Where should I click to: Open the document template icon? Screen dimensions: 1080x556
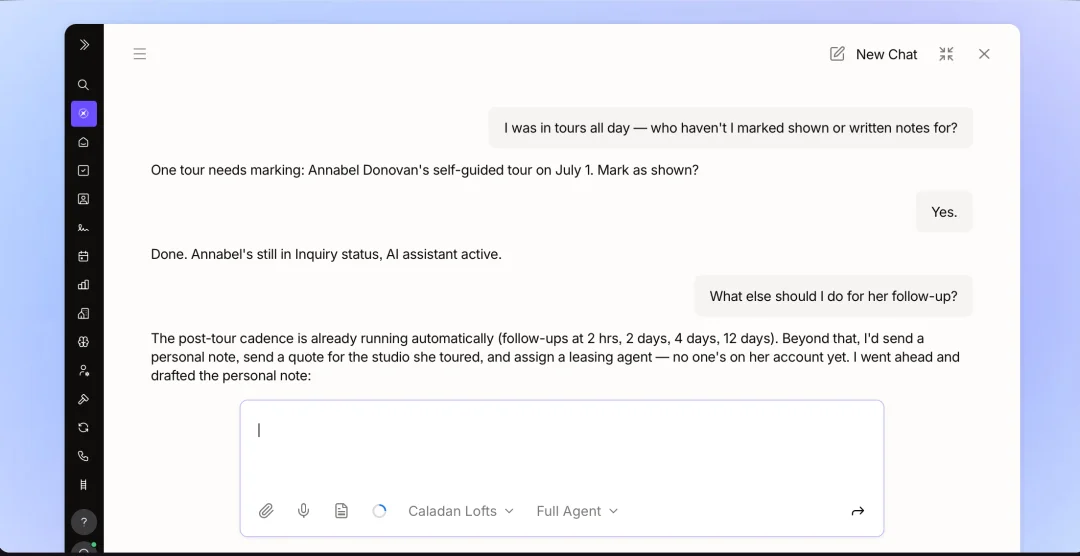tap(341, 511)
